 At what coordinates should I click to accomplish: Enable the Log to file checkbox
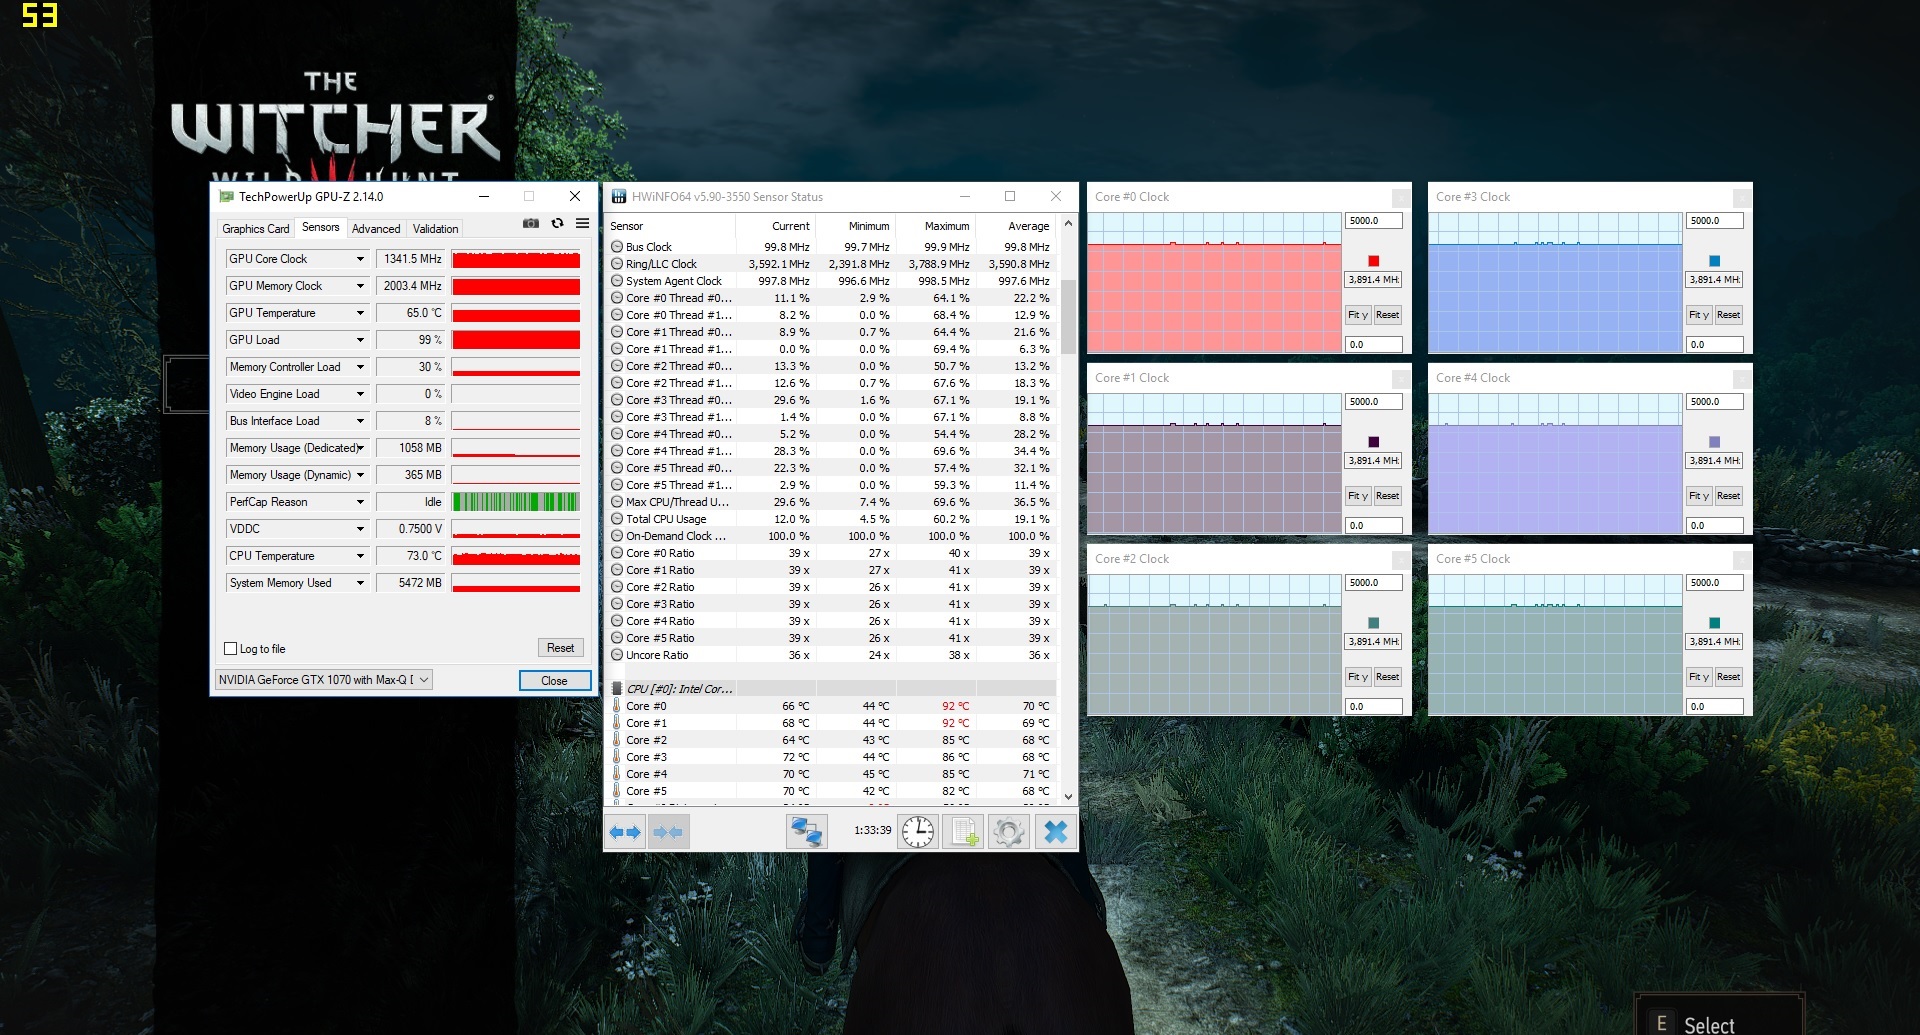pos(231,649)
